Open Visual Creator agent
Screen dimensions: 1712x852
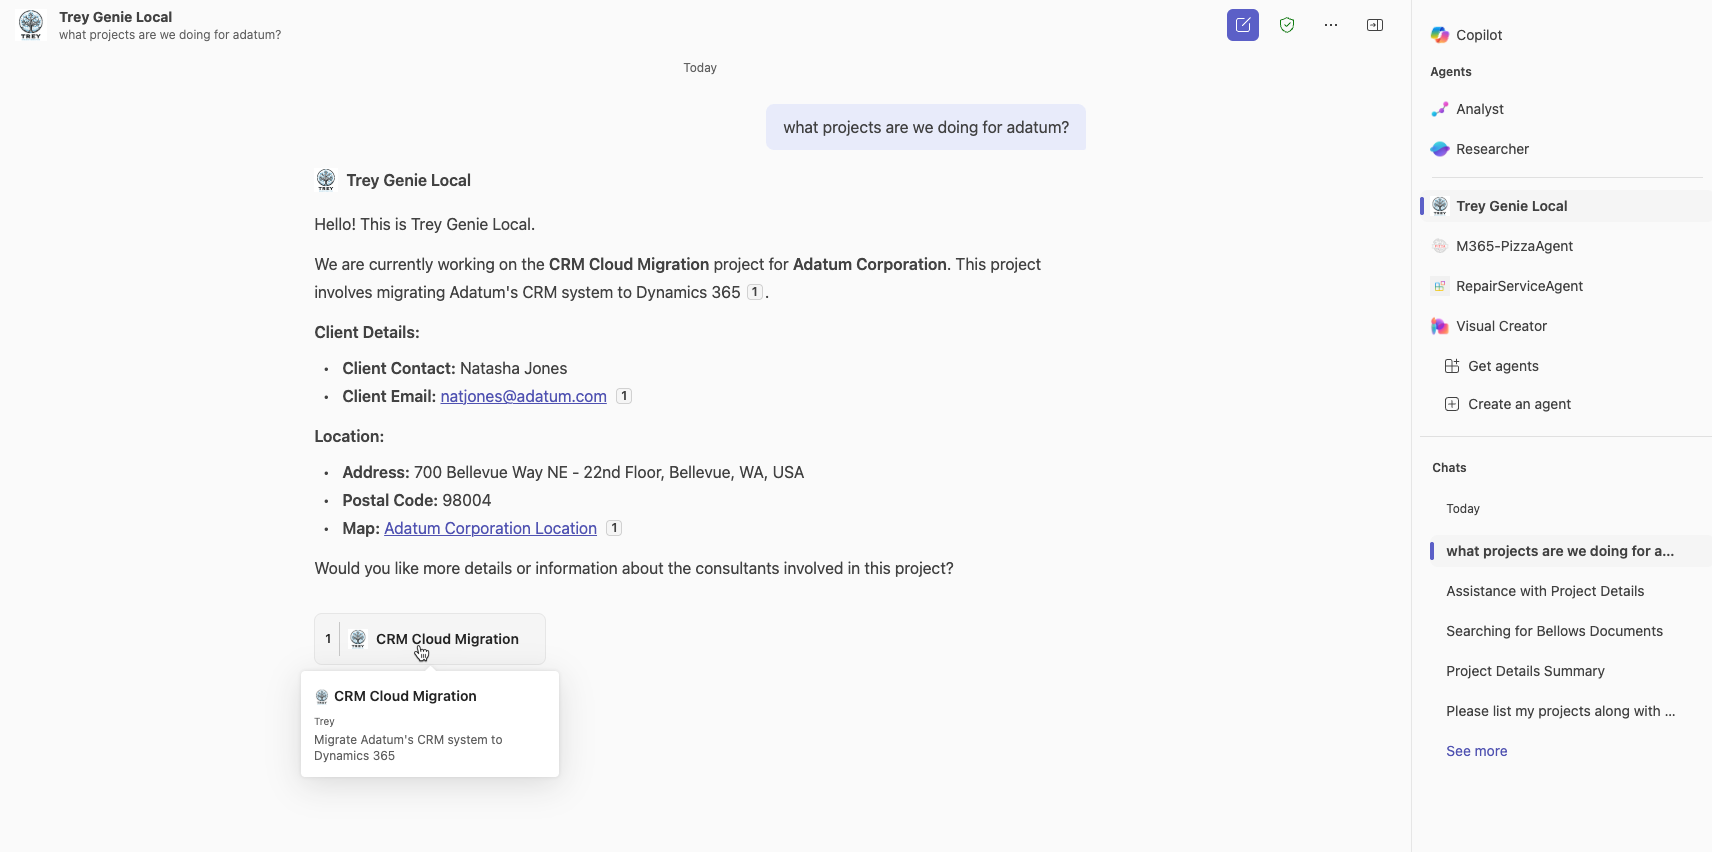pyautogui.click(x=1501, y=326)
